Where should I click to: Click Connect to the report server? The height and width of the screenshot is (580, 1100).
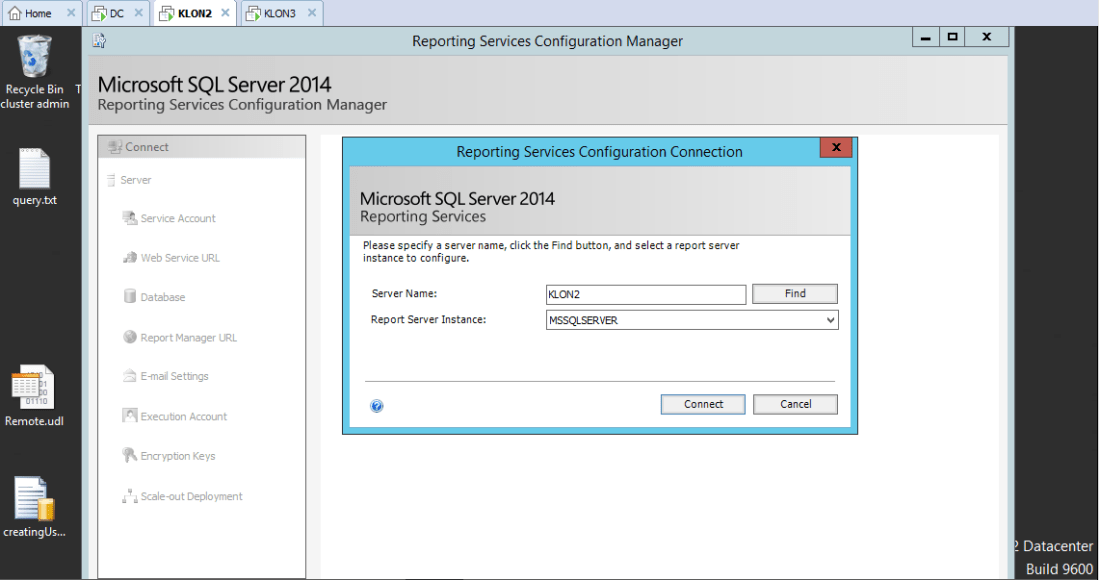tap(703, 404)
